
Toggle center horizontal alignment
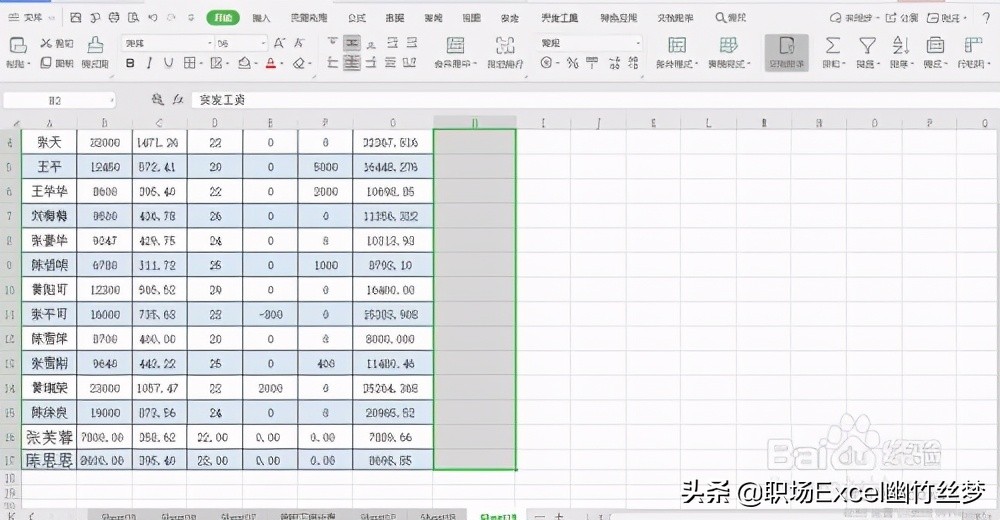[x=351, y=63]
